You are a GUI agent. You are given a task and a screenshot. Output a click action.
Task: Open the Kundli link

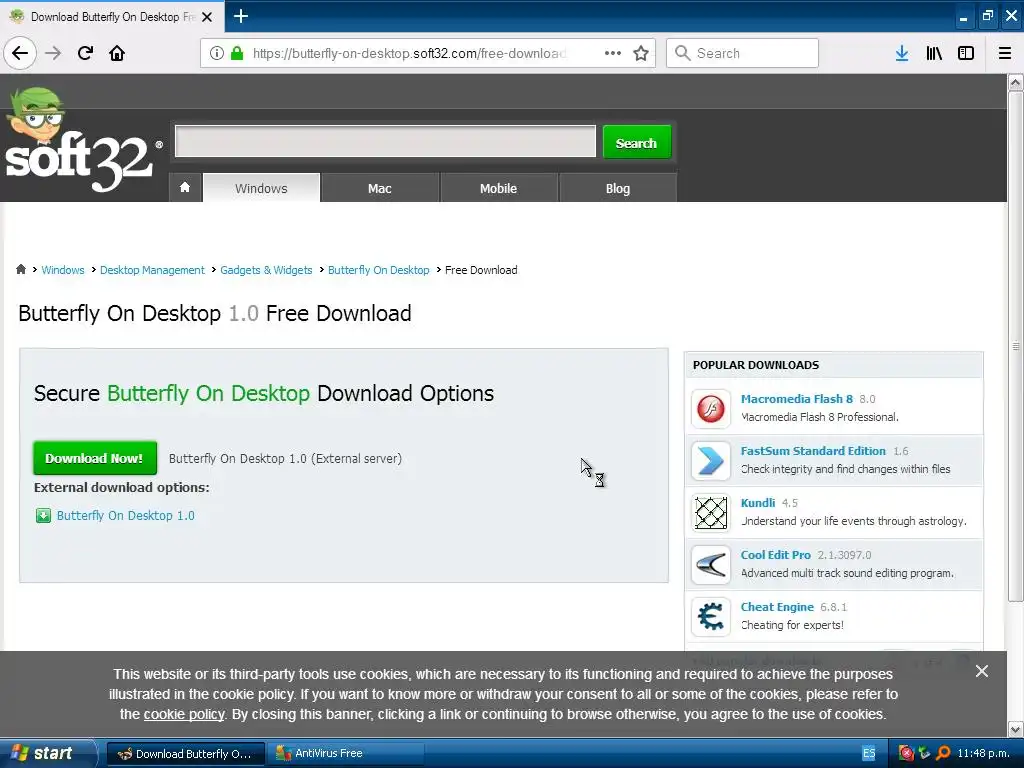click(x=758, y=503)
